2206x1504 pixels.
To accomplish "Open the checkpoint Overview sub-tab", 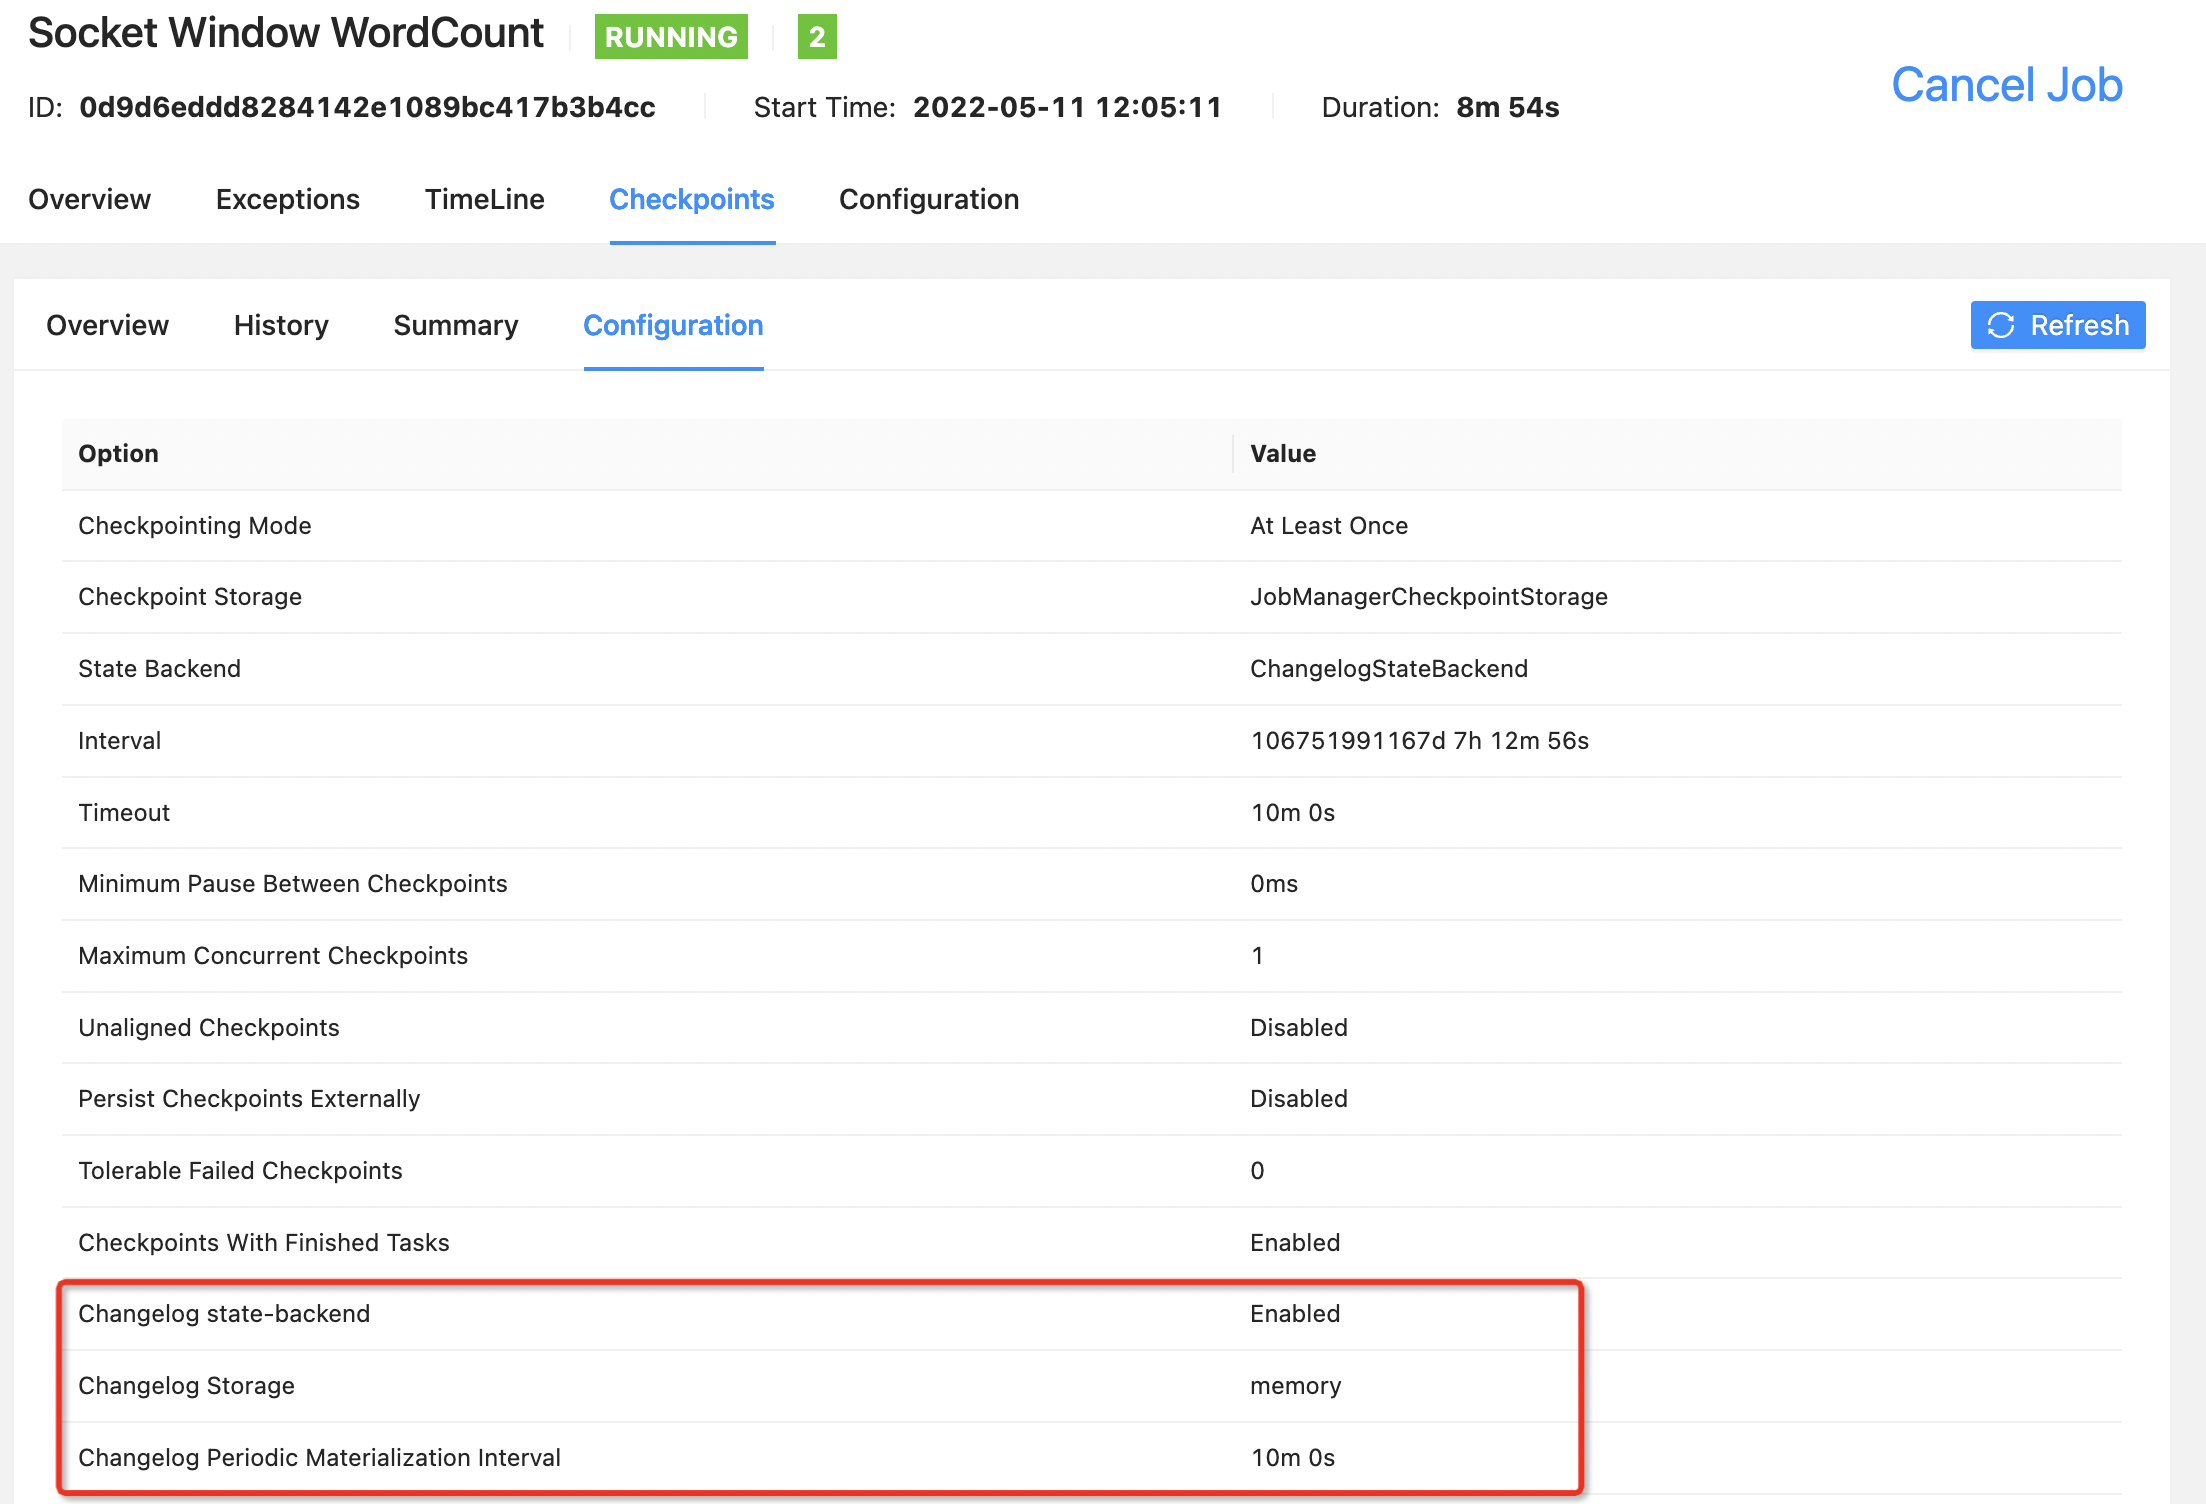I will 107,325.
